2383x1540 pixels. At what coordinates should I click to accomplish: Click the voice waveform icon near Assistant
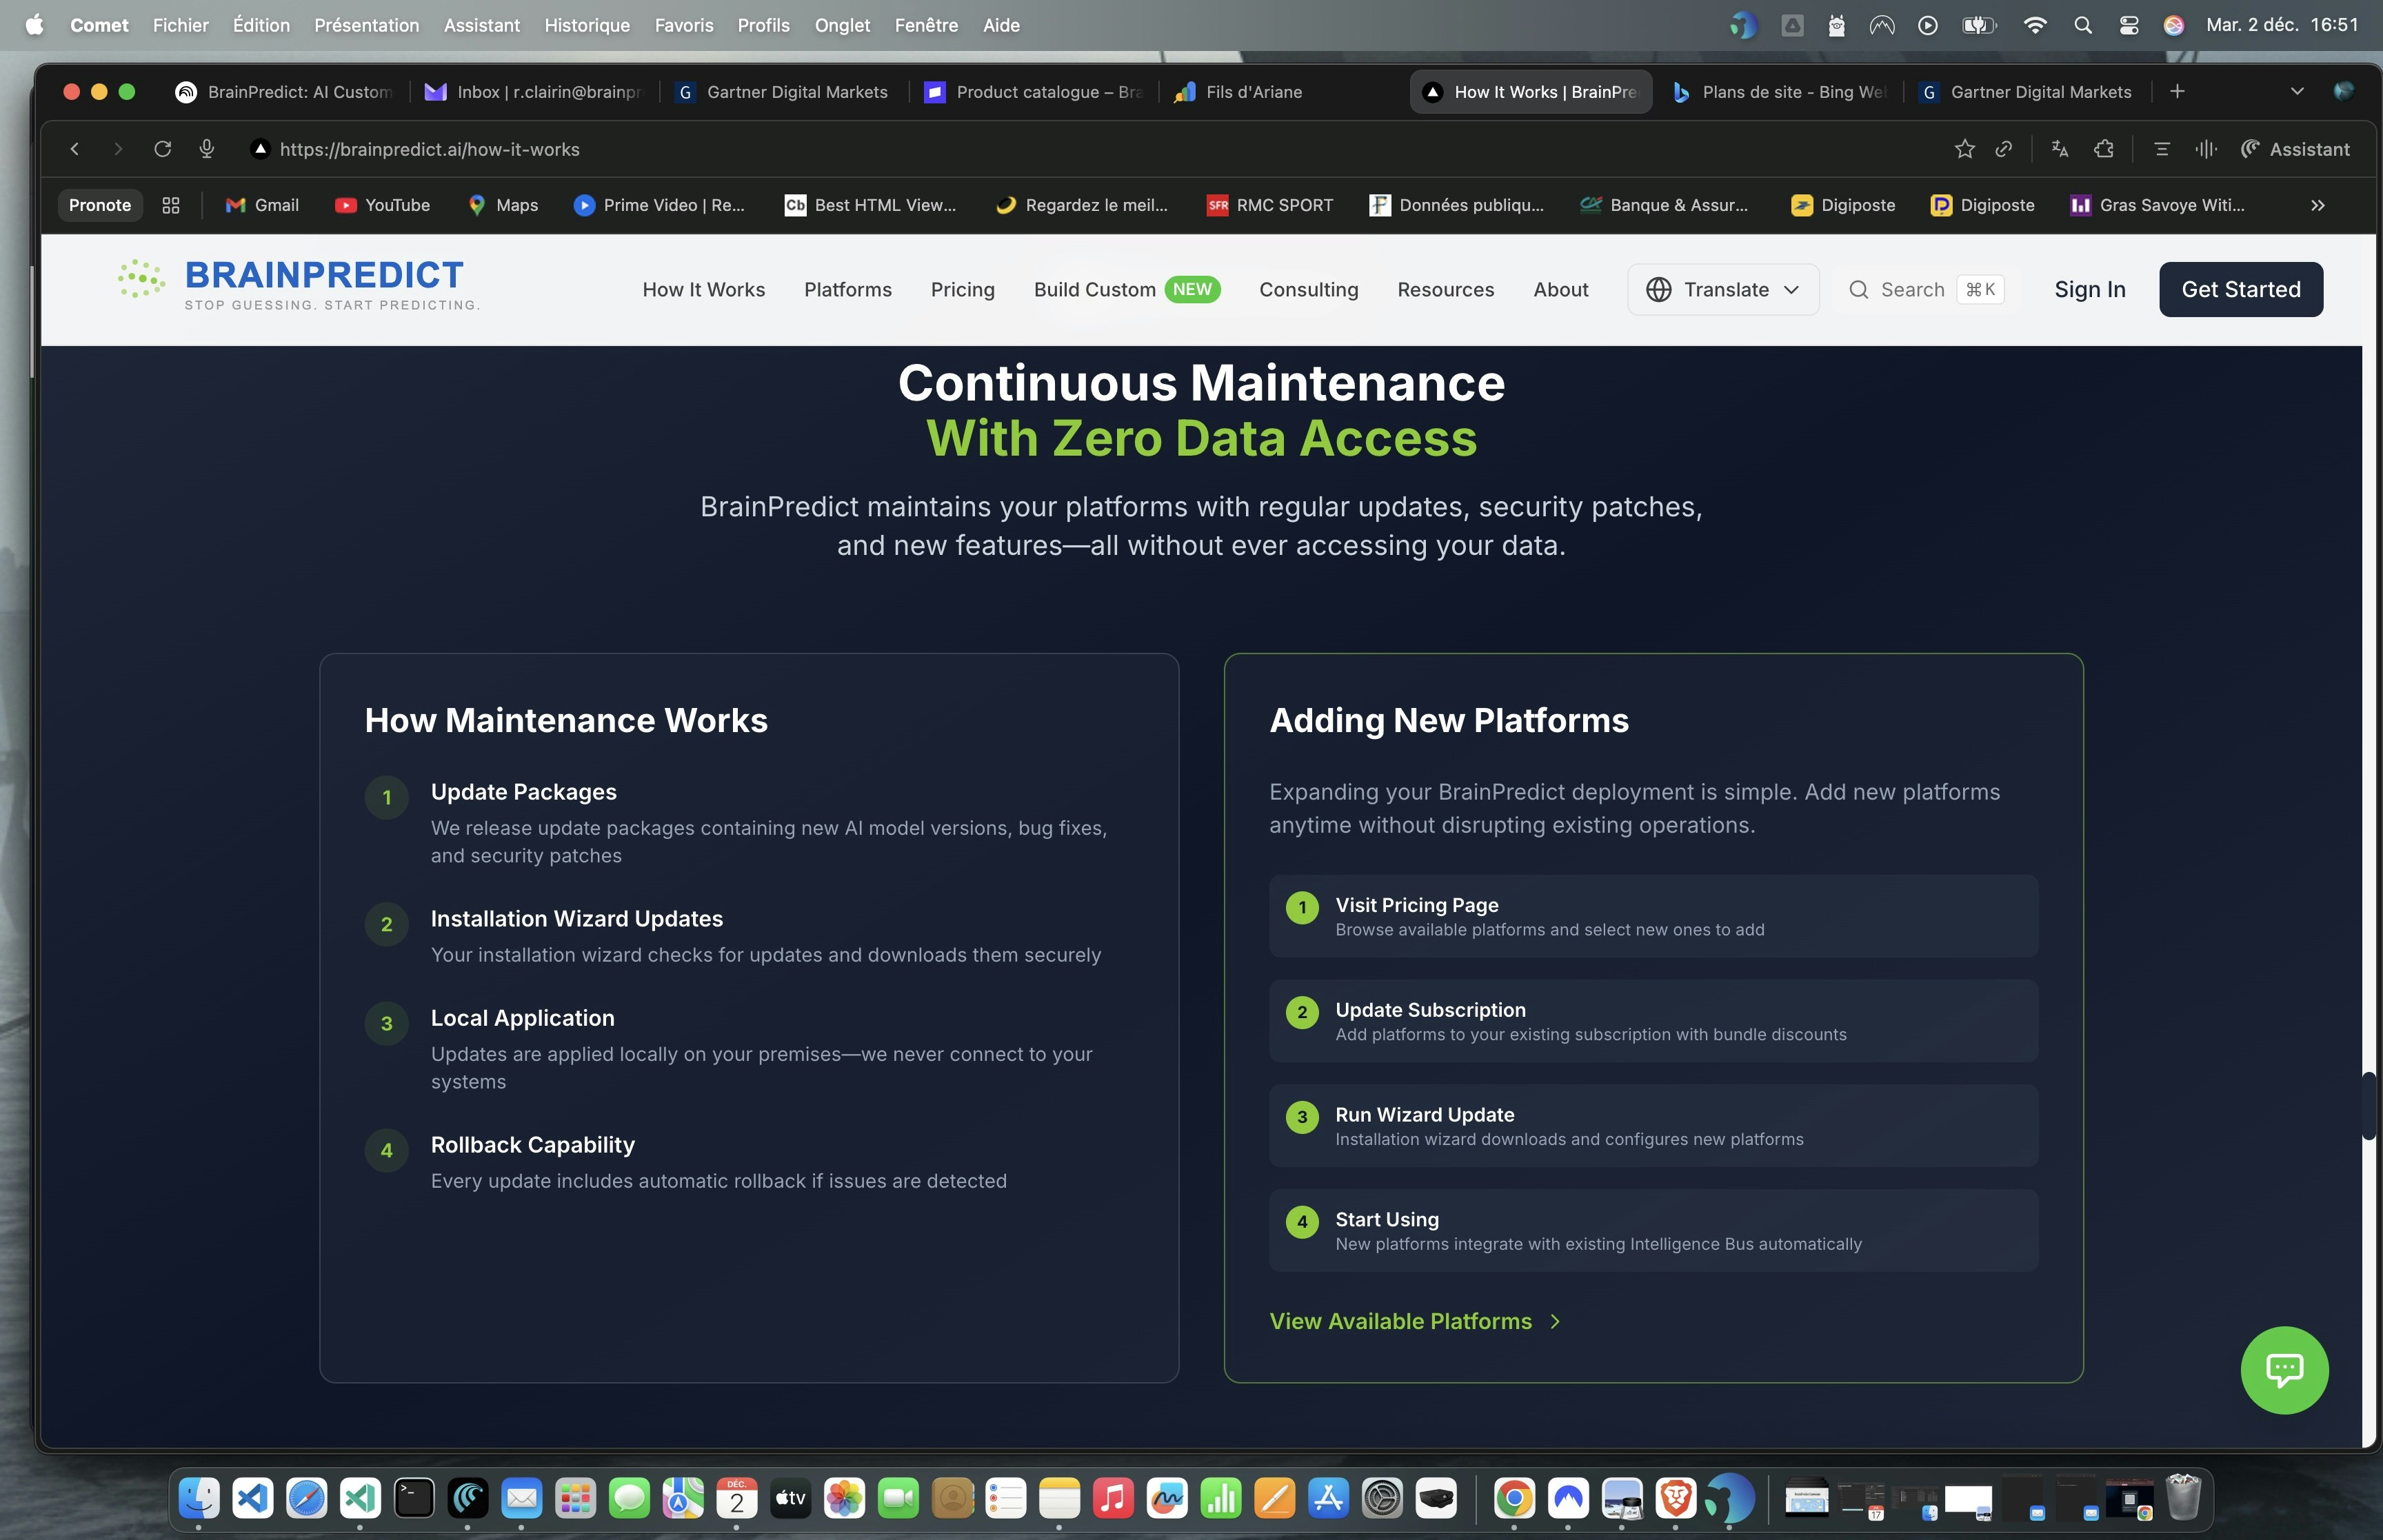point(2206,149)
